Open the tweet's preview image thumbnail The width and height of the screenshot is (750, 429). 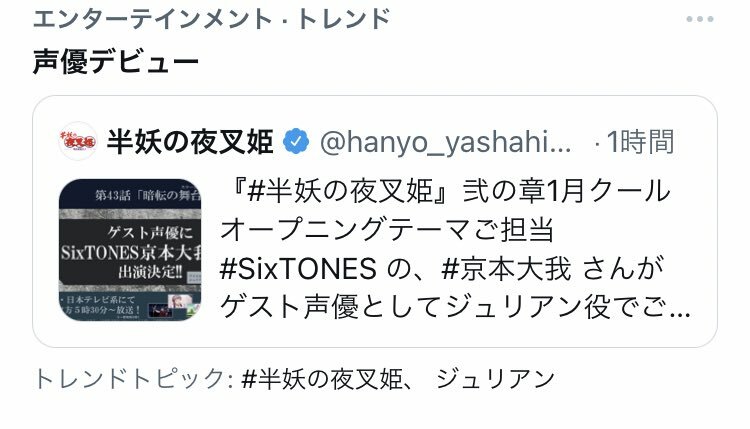coord(130,249)
